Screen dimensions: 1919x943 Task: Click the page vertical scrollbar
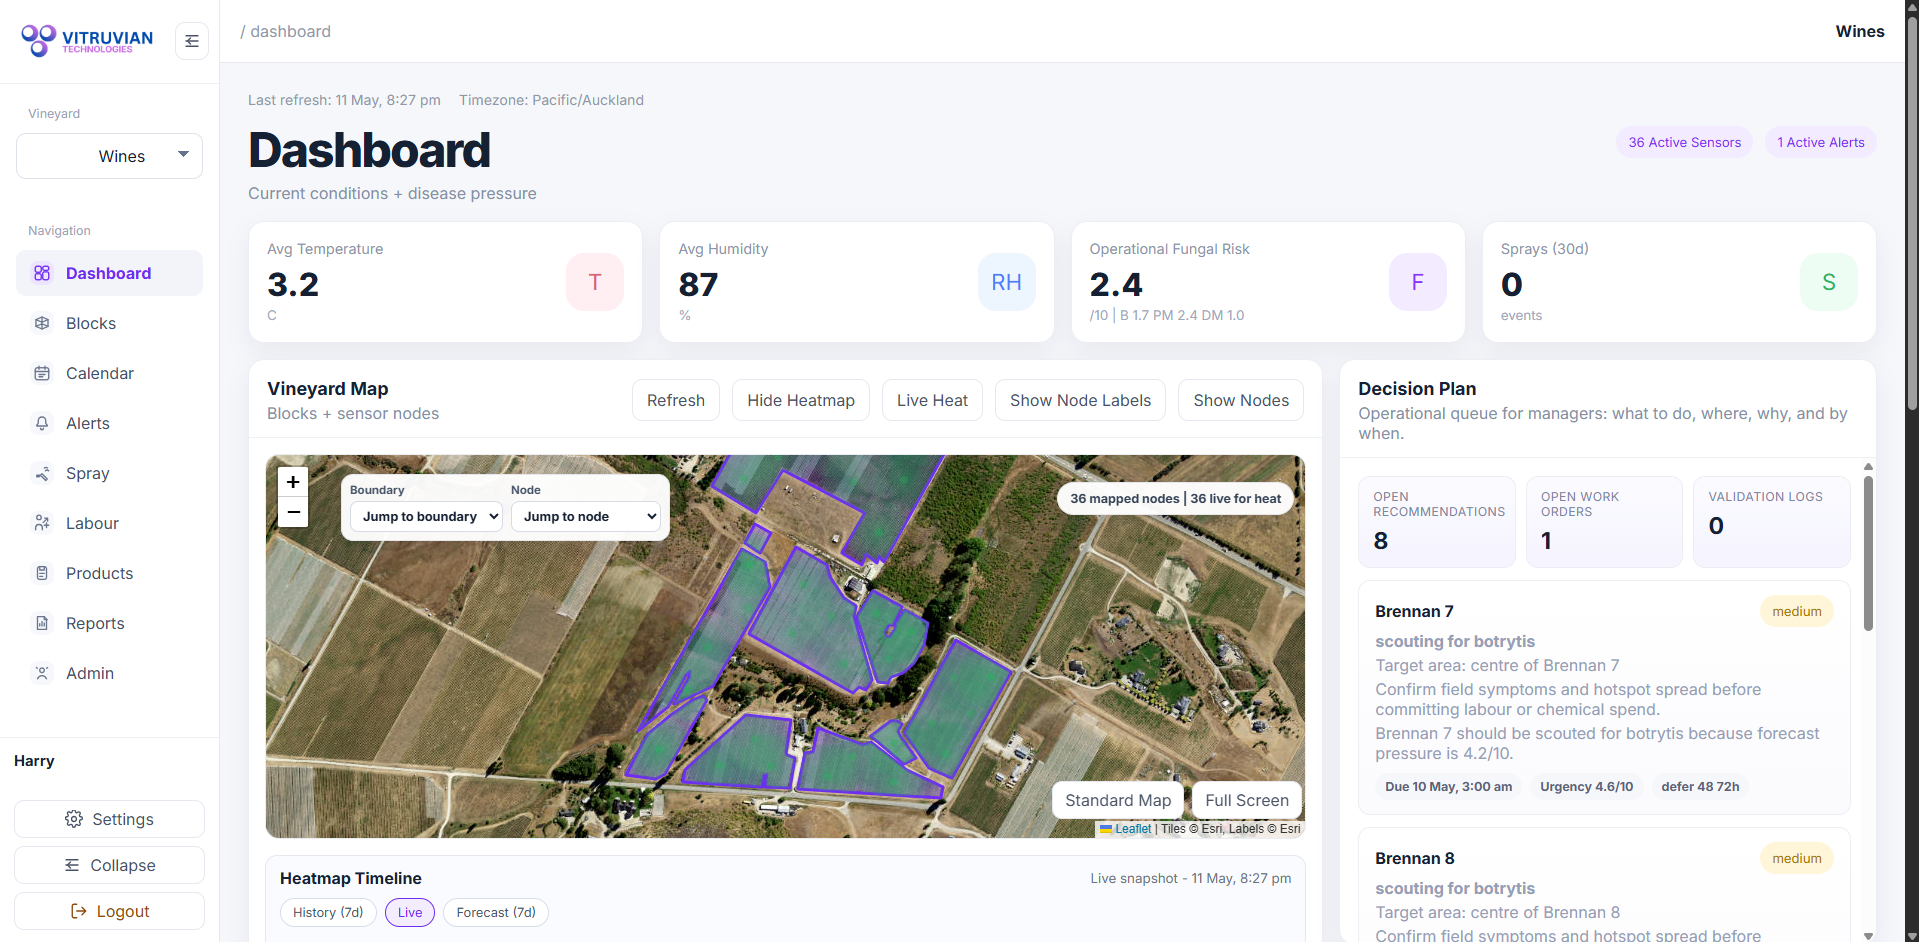1912,212
